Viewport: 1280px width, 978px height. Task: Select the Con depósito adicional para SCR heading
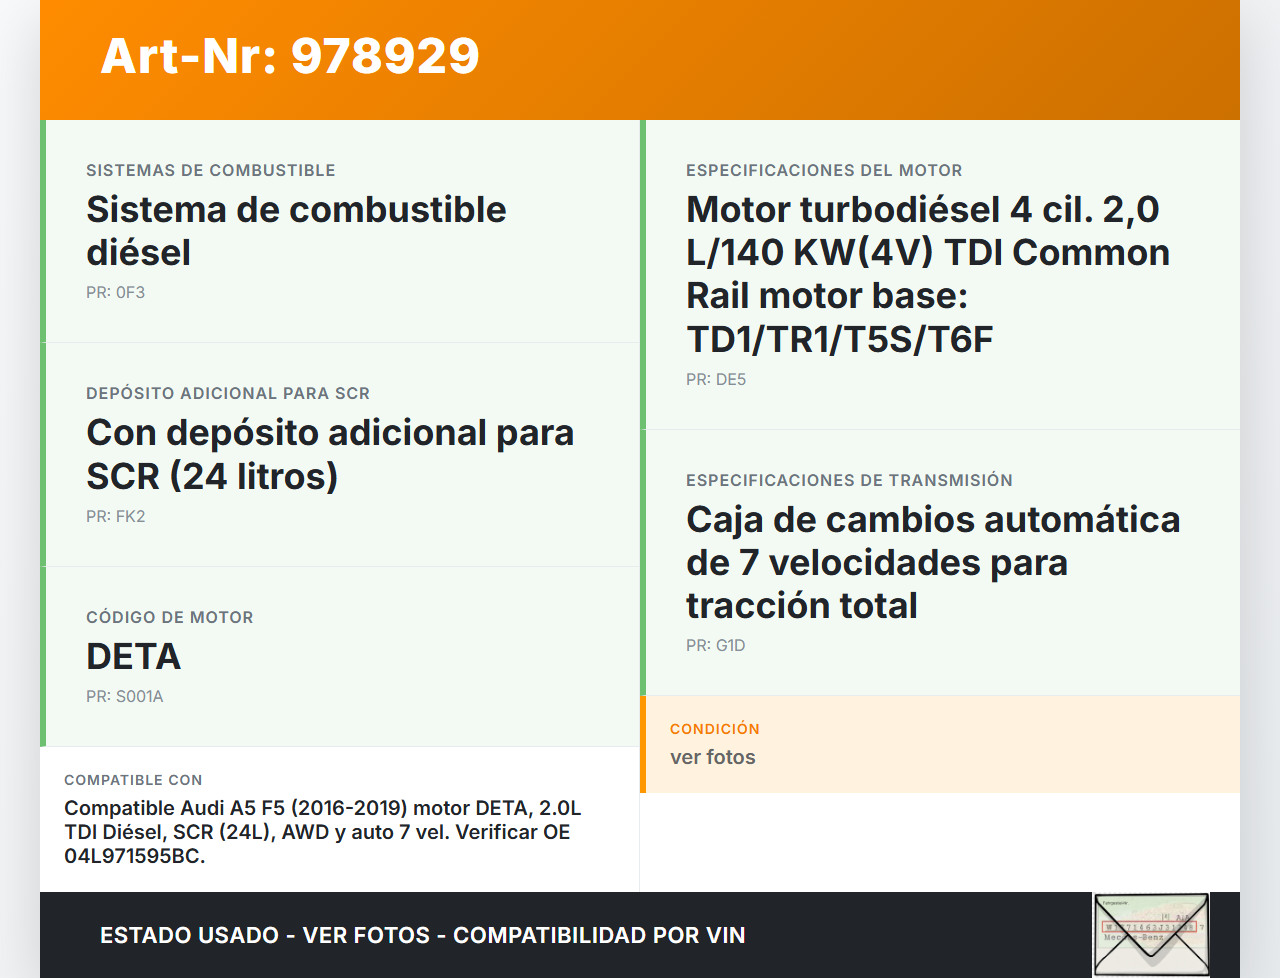(330, 454)
